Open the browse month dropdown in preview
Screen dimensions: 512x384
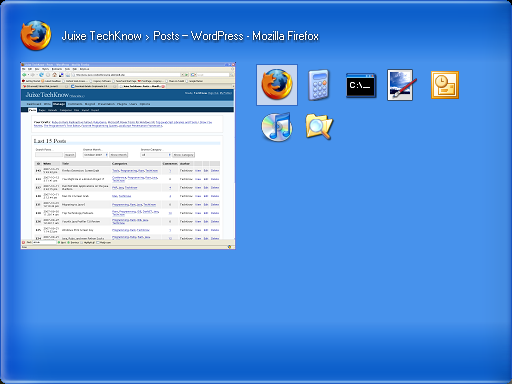[x=95, y=155]
